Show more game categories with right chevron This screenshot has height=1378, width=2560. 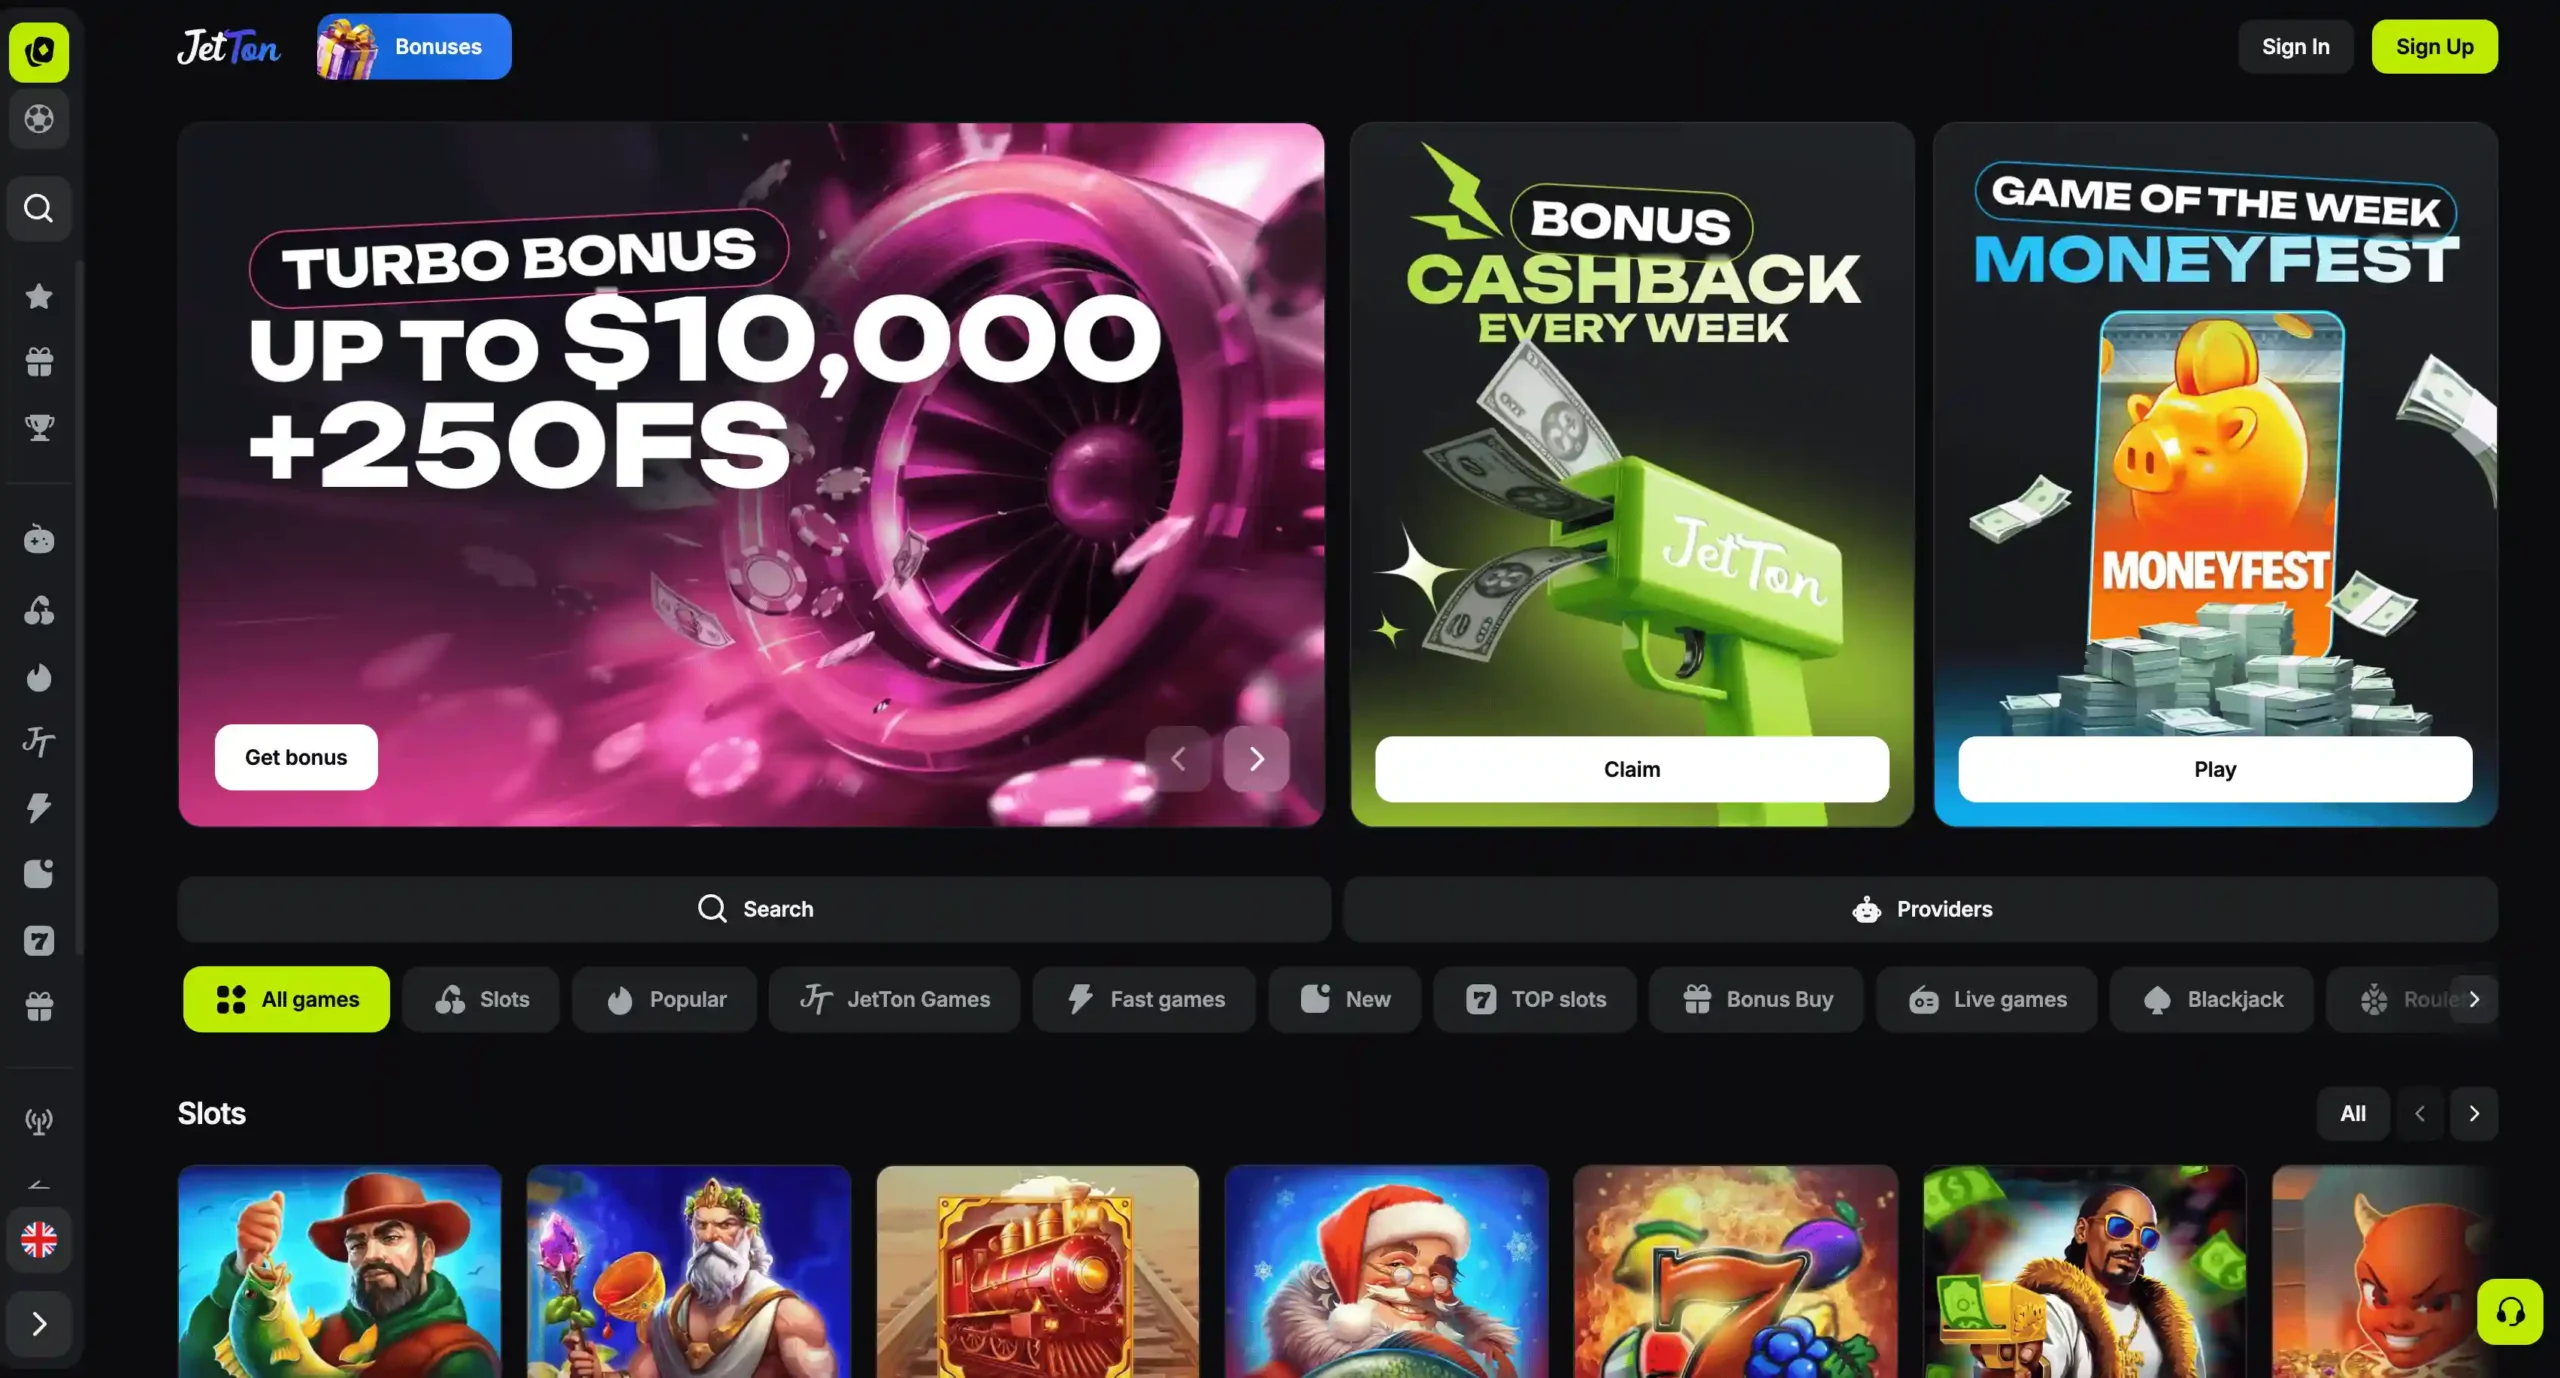[x=2474, y=999]
